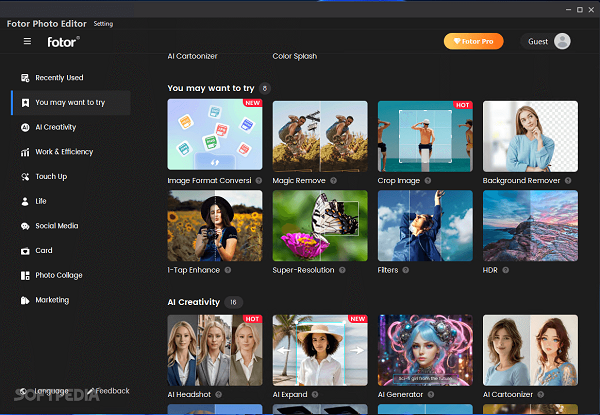Click help icon next to Crop Image
600x415 pixels.
[428, 181]
